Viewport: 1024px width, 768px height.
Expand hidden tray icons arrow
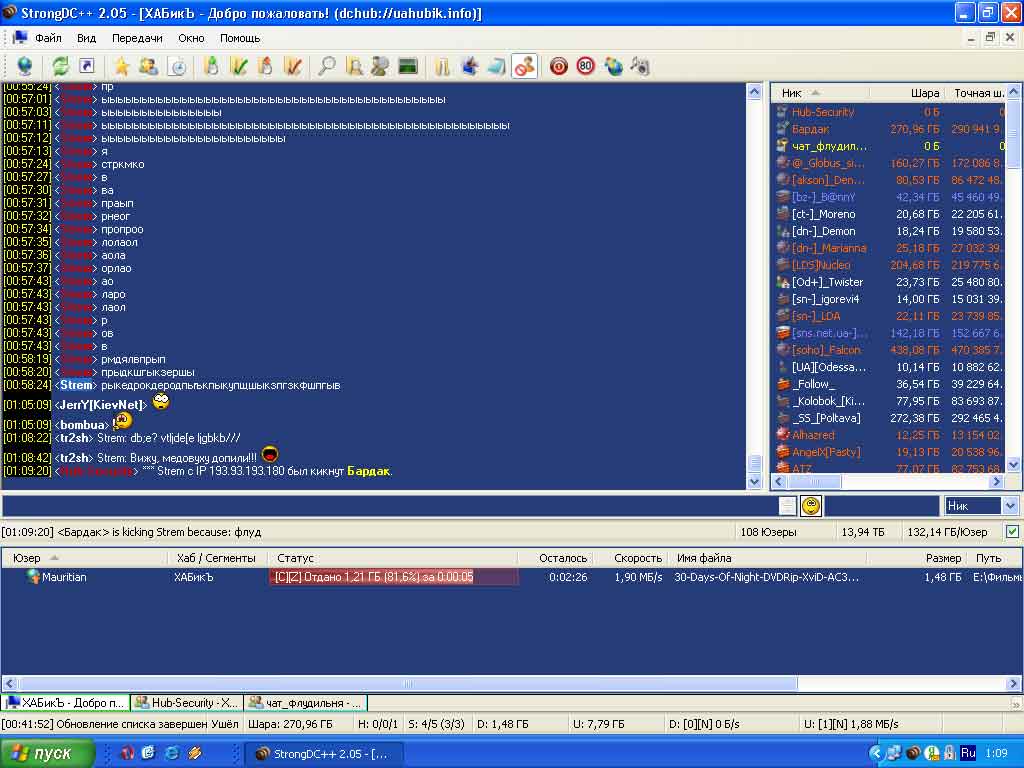tap(876, 753)
